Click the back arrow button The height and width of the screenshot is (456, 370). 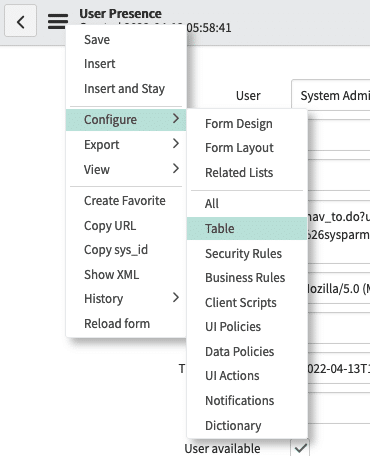[20, 21]
